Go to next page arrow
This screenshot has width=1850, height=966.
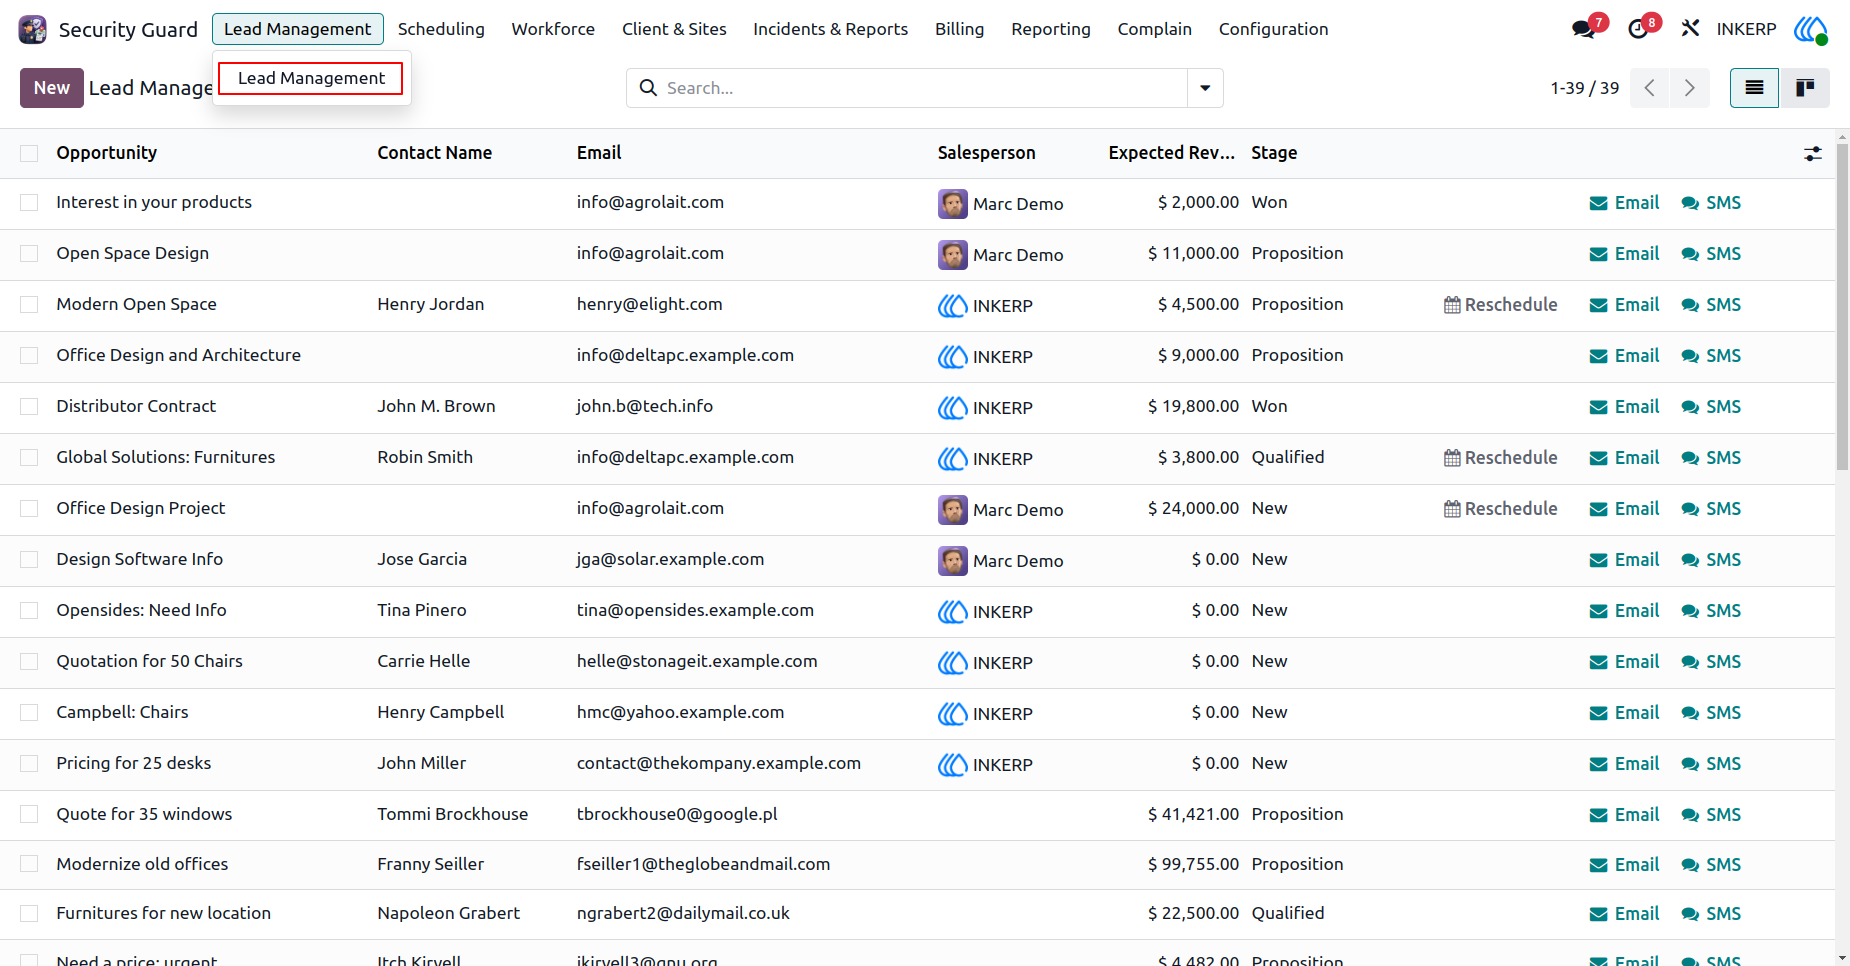[x=1689, y=88]
